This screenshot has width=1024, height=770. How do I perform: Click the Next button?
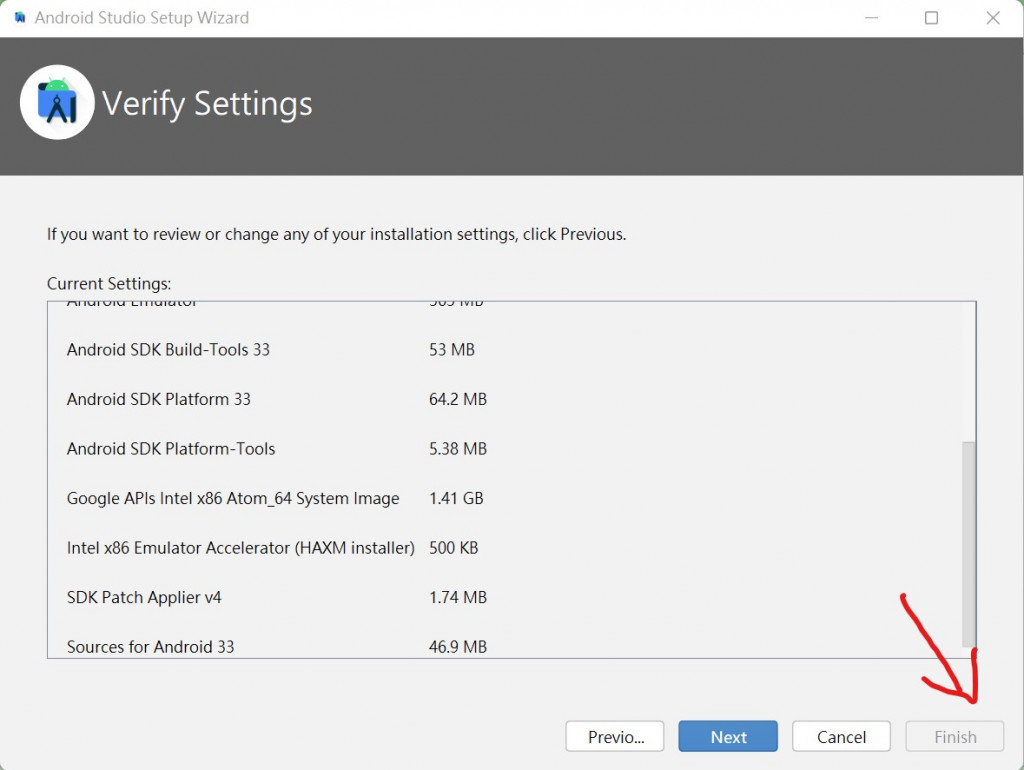click(x=728, y=737)
